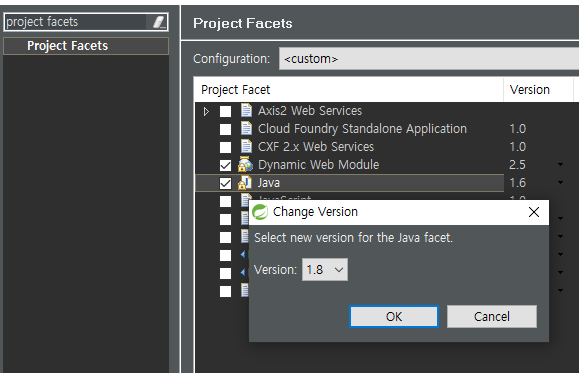Check the Axis2 Web Services checkbox
Image resolution: width=579 pixels, height=373 pixels.
[225, 111]
